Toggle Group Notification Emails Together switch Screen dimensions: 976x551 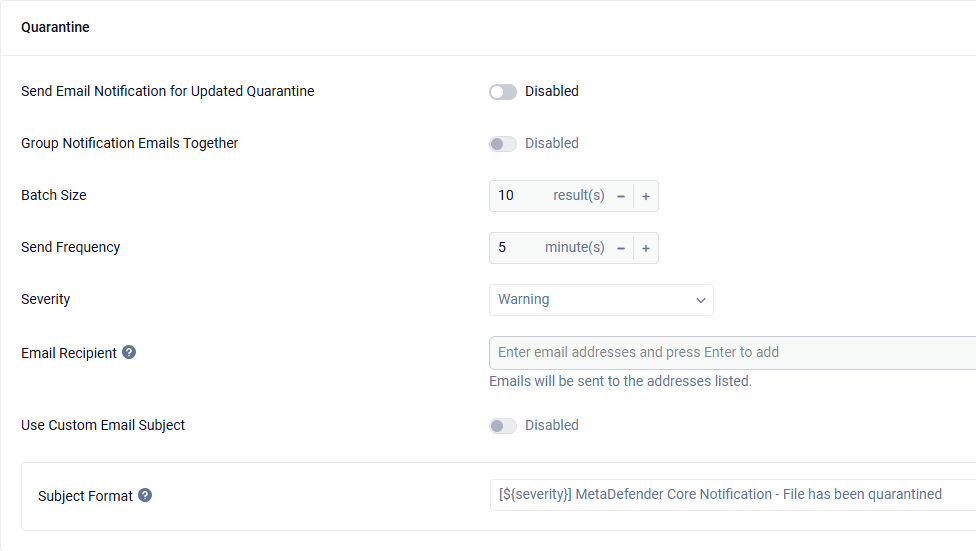pos(503,144)
